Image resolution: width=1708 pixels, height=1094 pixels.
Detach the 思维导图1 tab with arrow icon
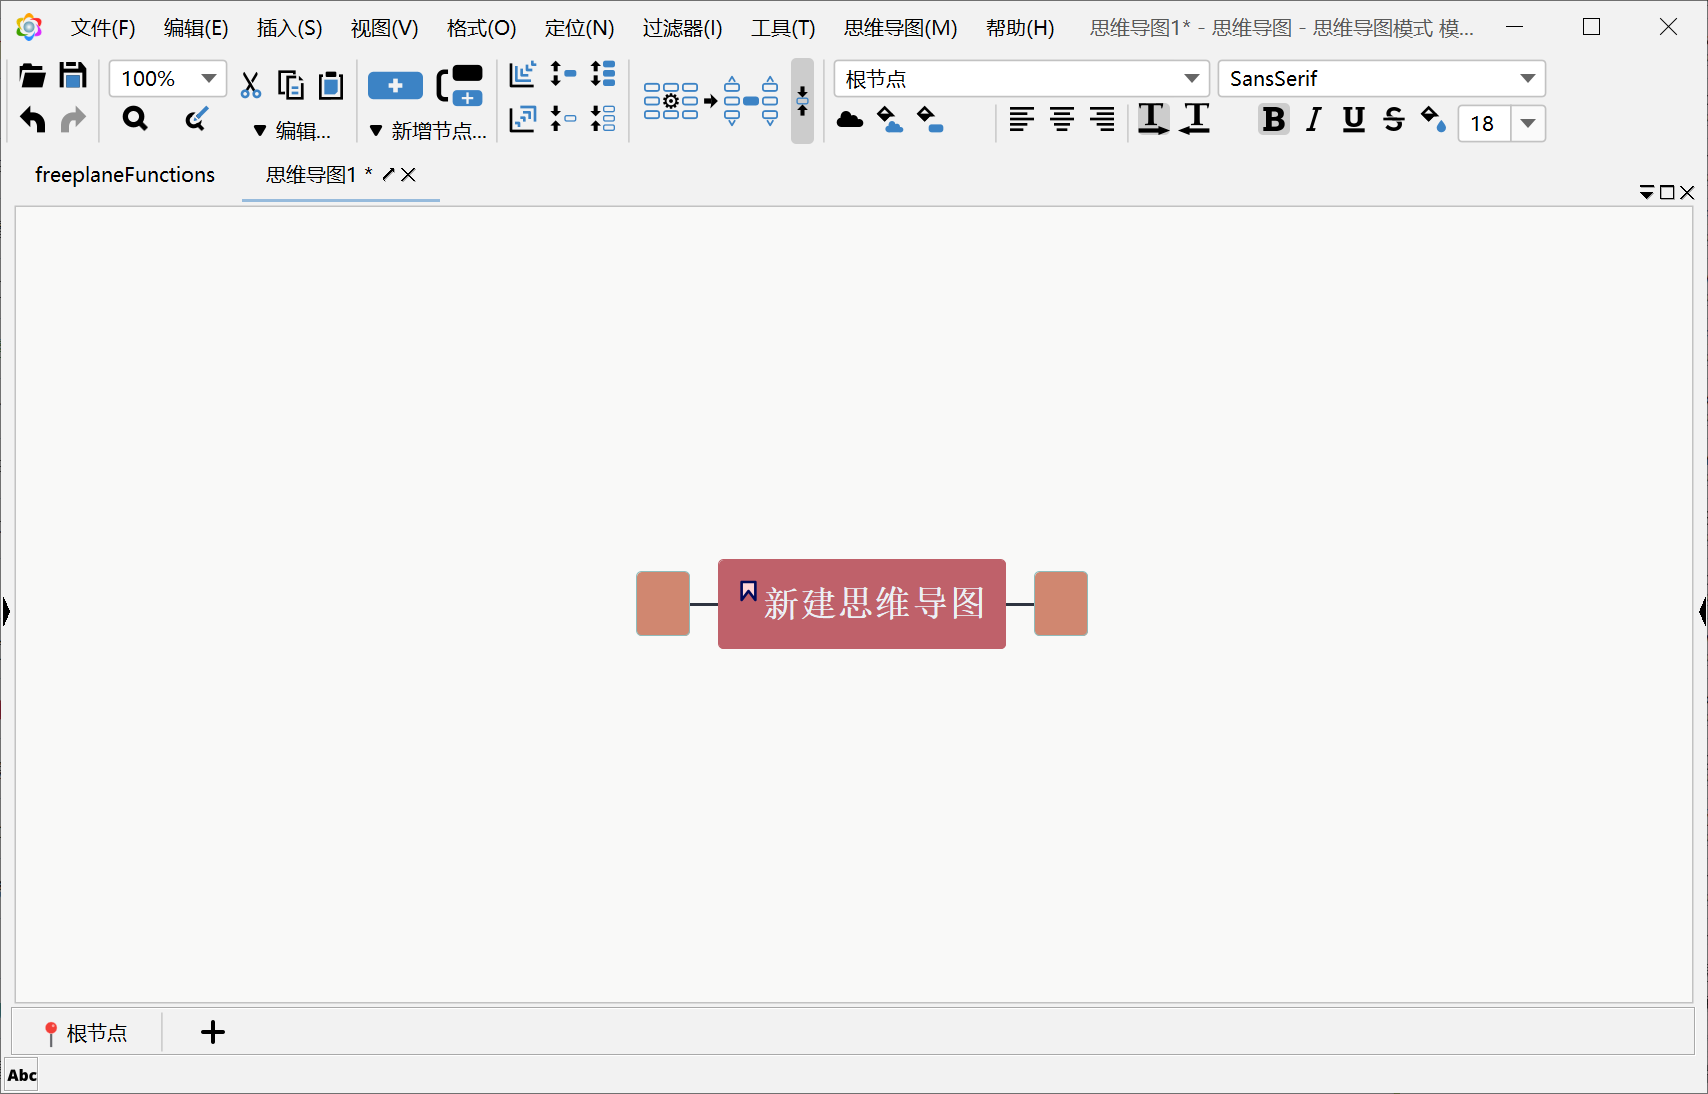tap(388, 175)
